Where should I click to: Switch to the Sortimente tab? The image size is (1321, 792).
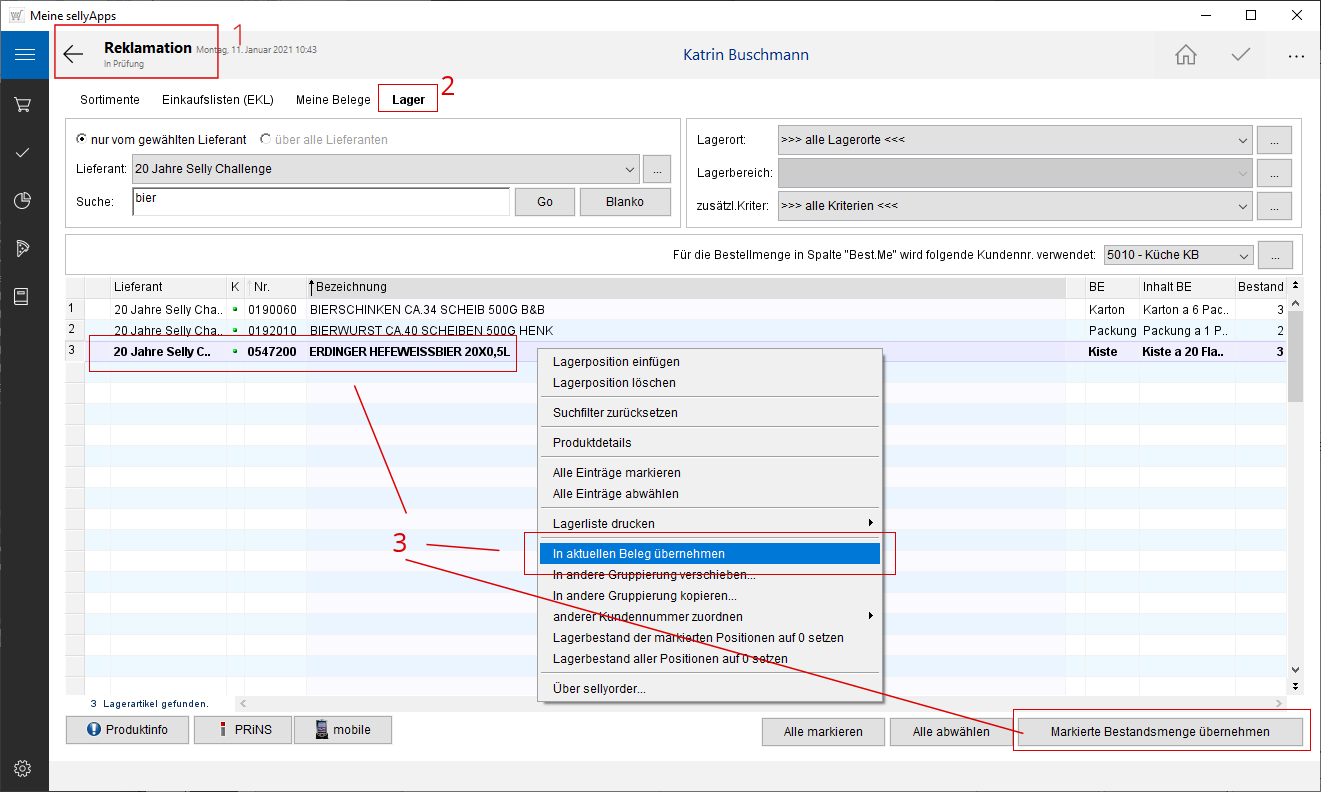click(109, 100)
